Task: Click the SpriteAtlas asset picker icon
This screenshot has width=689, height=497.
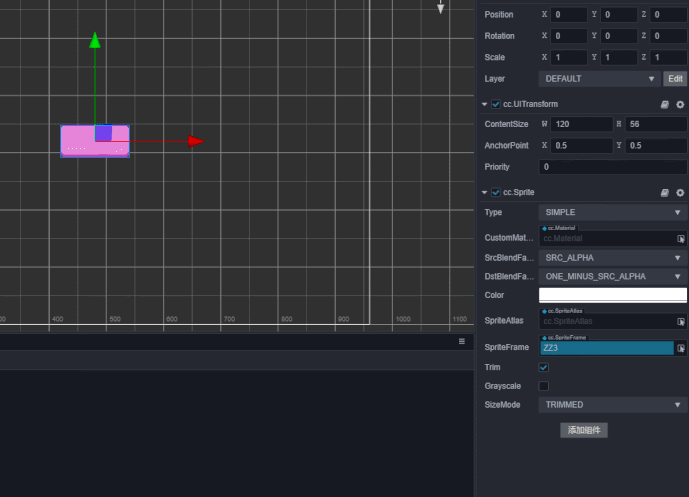Action: (681, 322)
